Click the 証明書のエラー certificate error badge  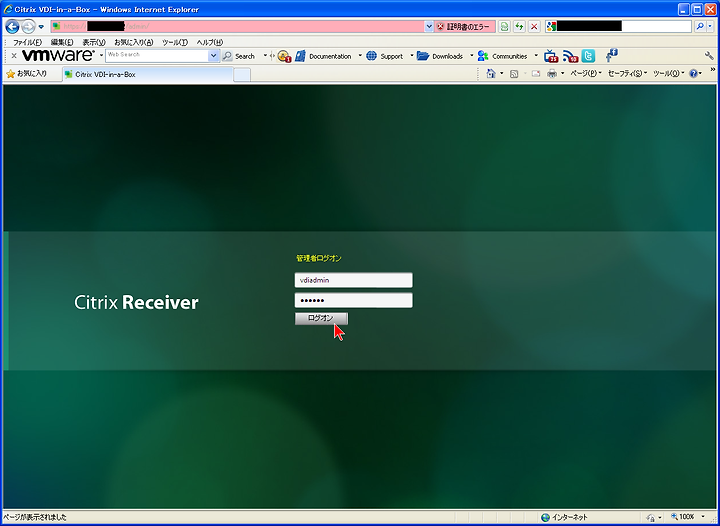[465, 27]
